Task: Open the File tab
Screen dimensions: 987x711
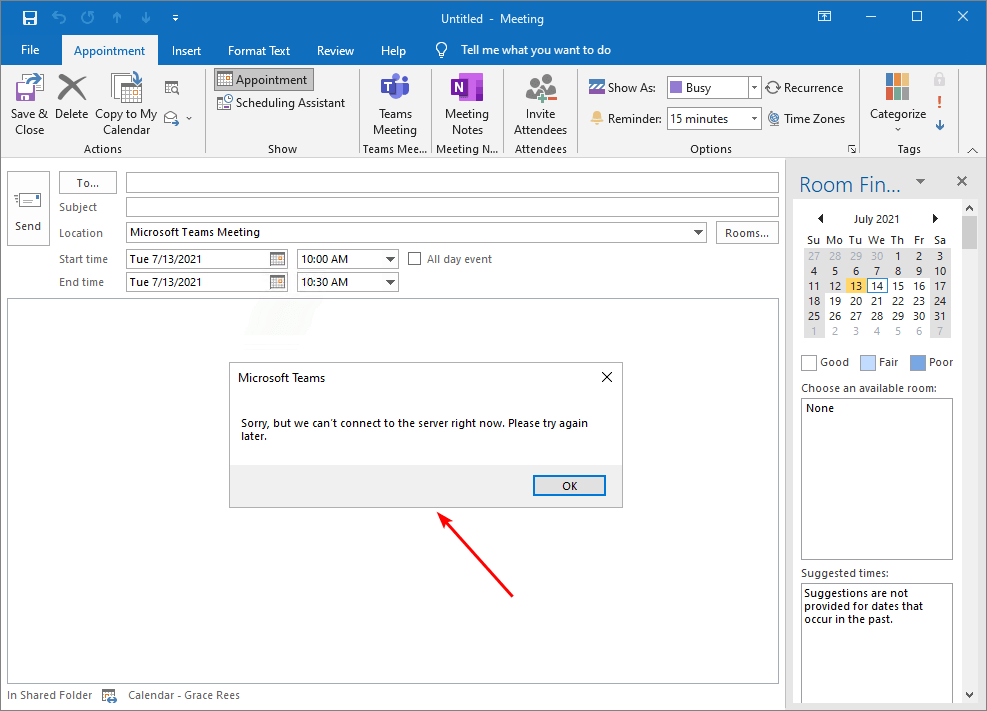Action: (30, 50)
